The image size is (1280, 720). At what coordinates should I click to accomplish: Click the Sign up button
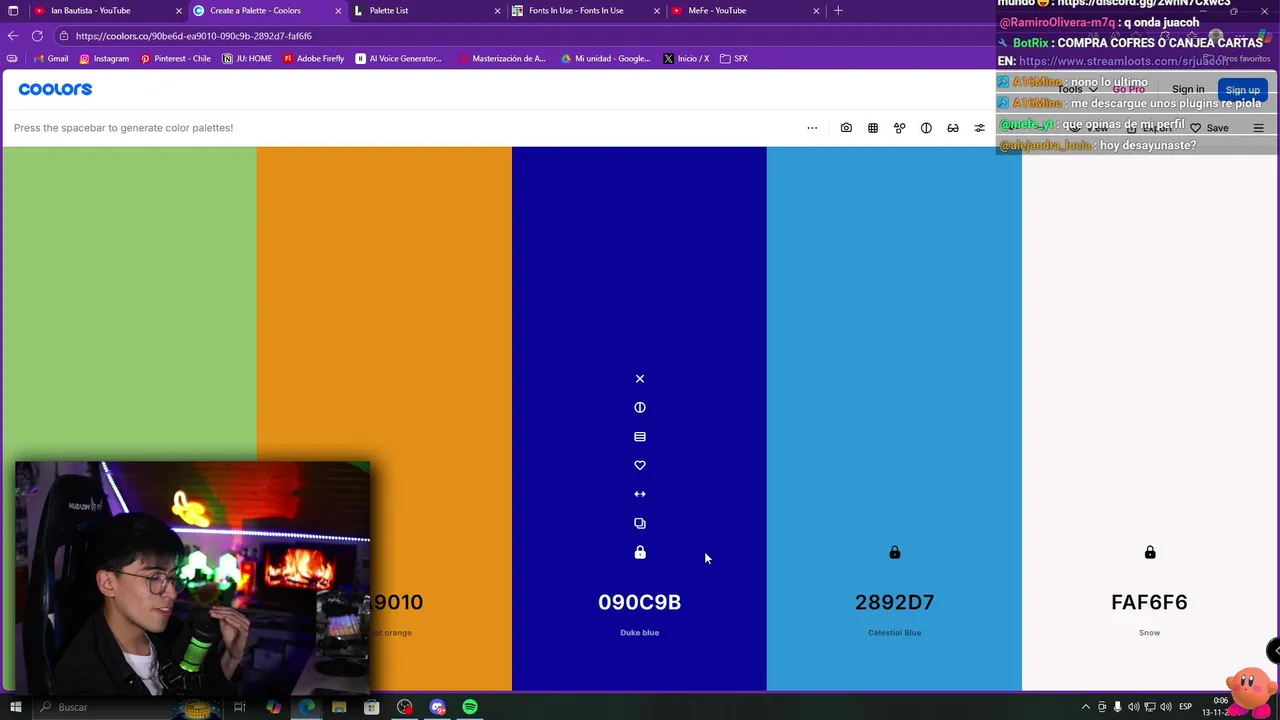click(1243, 90)
